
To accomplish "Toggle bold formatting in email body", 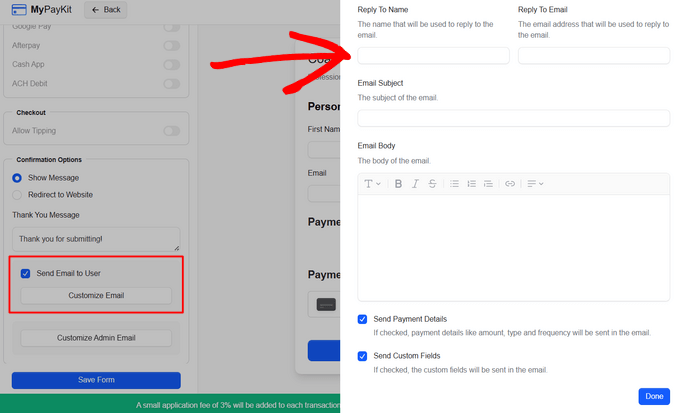I will tap(398, 184).
